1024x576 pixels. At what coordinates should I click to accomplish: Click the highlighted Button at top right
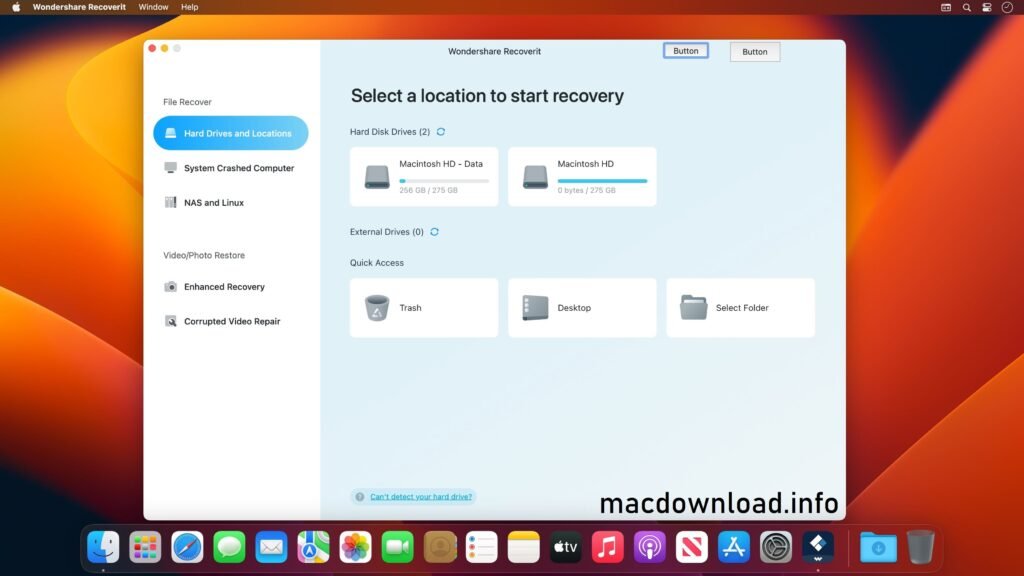tap(686, 51)
